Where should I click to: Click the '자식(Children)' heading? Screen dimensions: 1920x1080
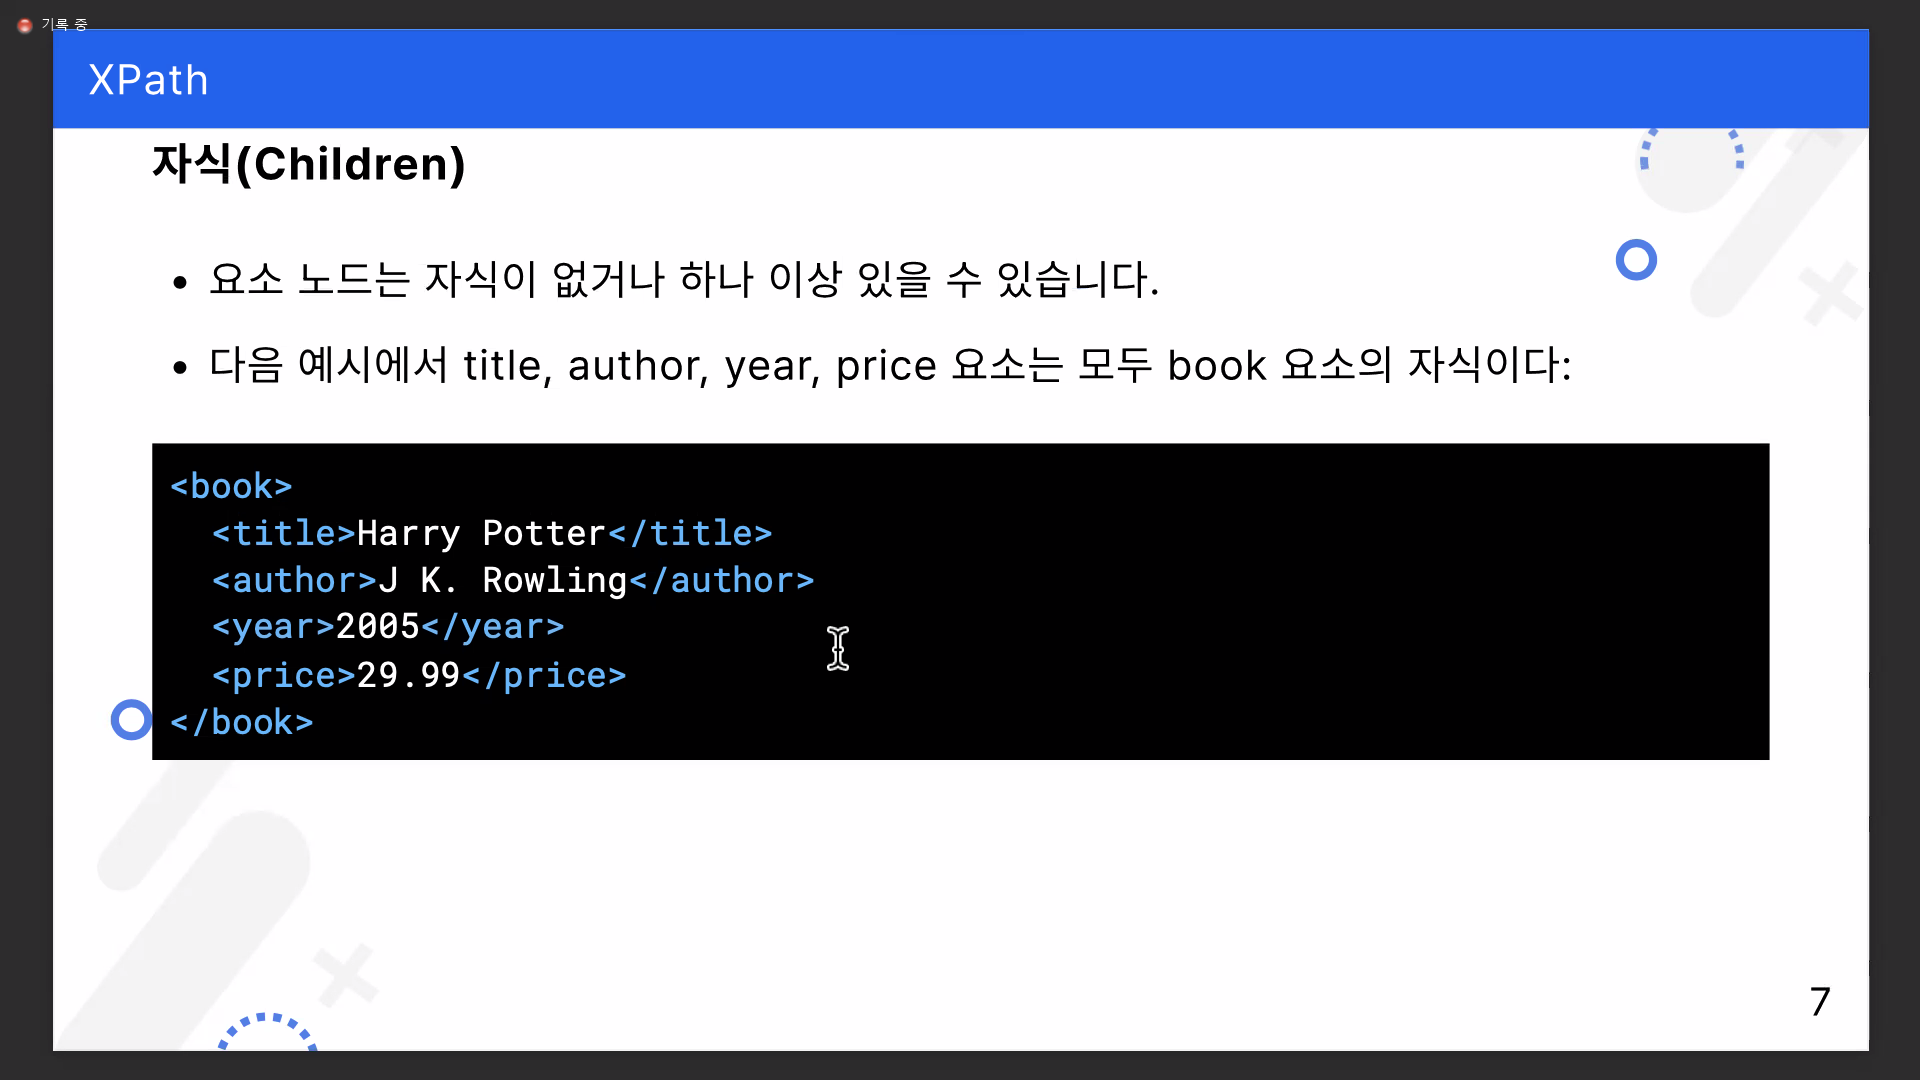[308, 164]
